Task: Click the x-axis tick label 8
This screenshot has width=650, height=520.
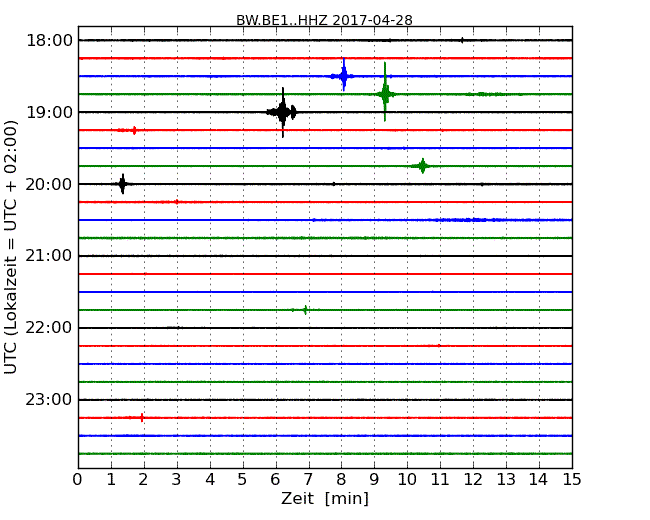Action: pyautogui.click(x=341, y=479)
